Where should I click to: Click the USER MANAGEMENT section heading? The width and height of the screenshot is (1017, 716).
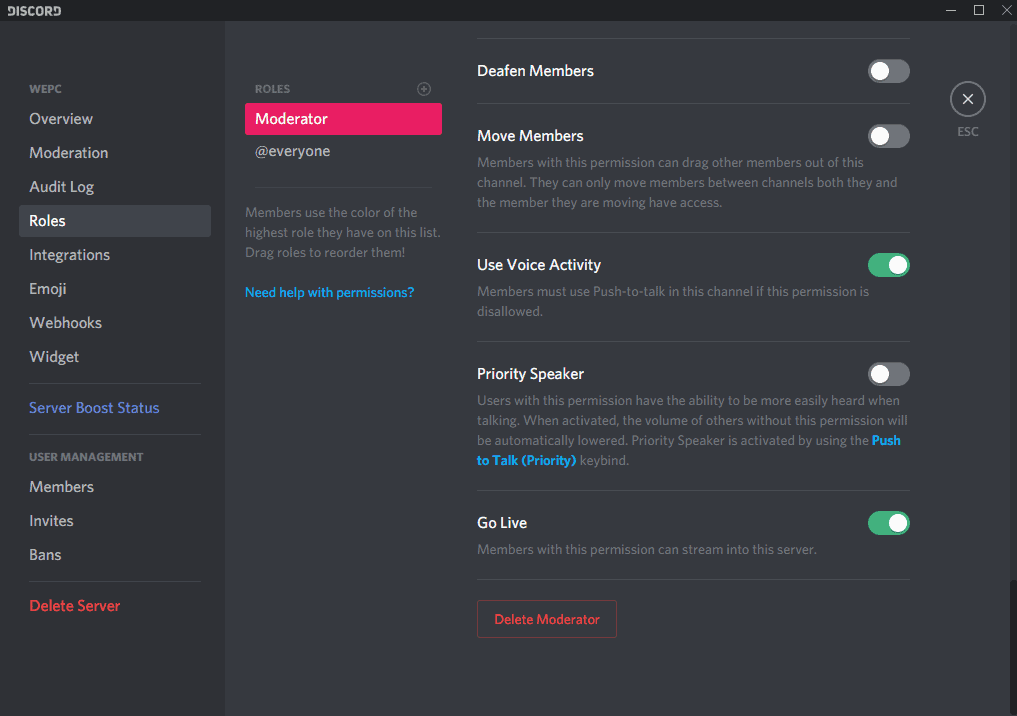pos(86,457)
